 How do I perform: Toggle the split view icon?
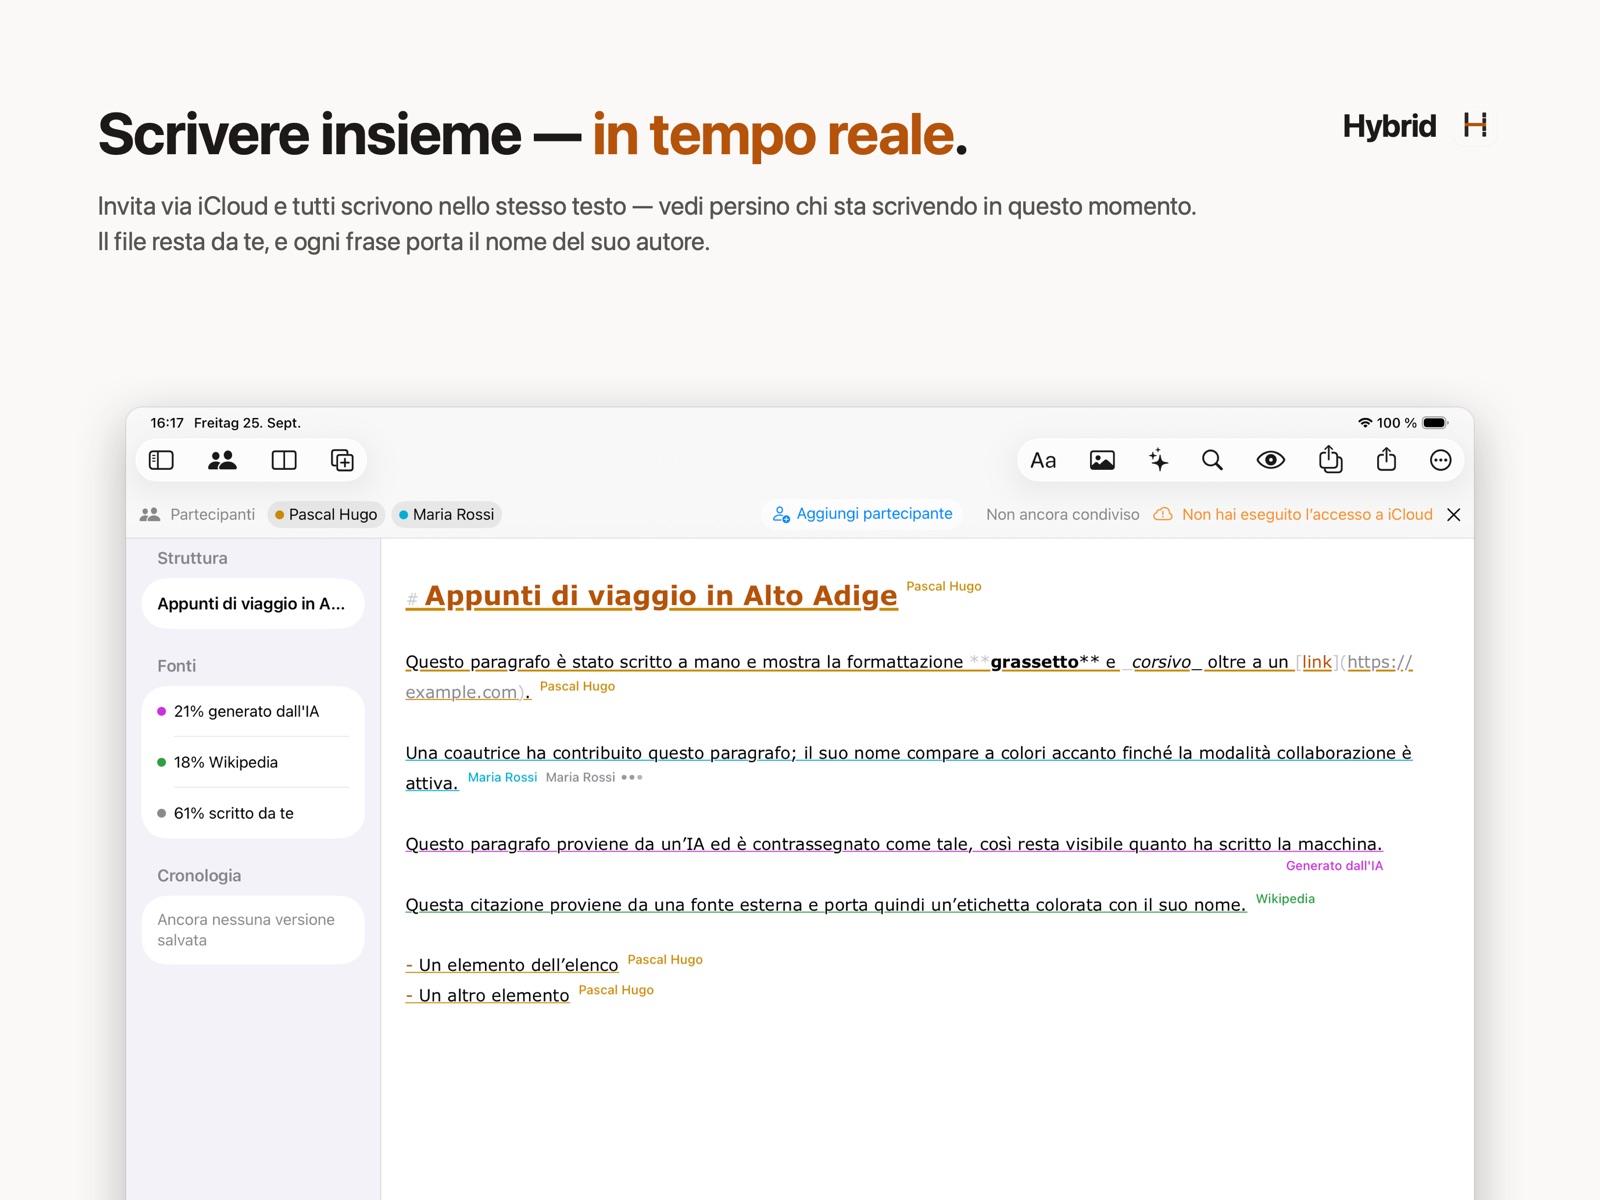[x=284, y=460]
